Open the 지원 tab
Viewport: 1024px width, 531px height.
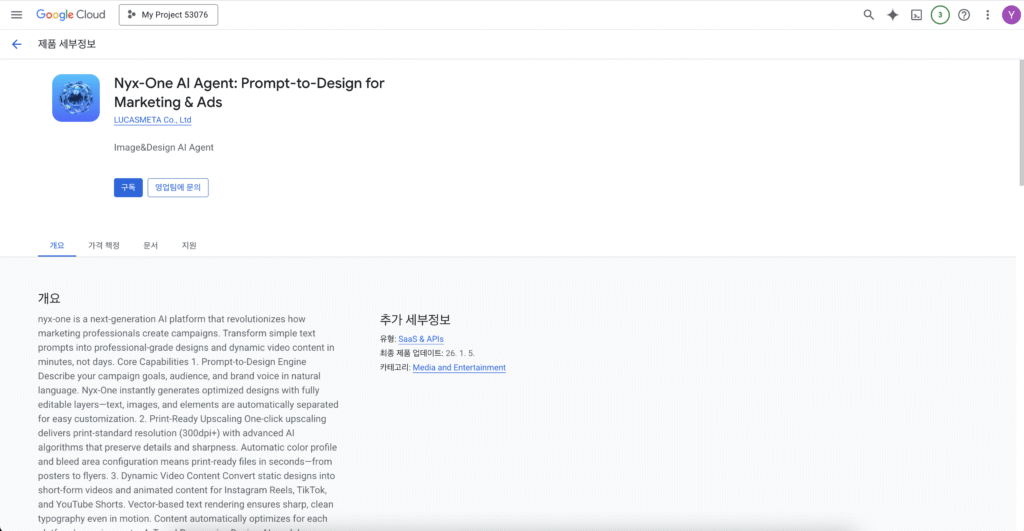click(x=189, y=245)
